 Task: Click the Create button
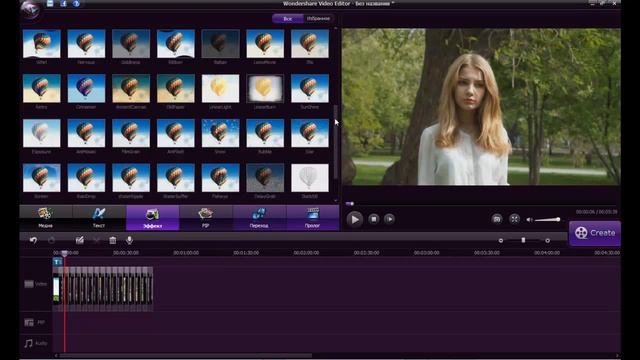point(595,233)
